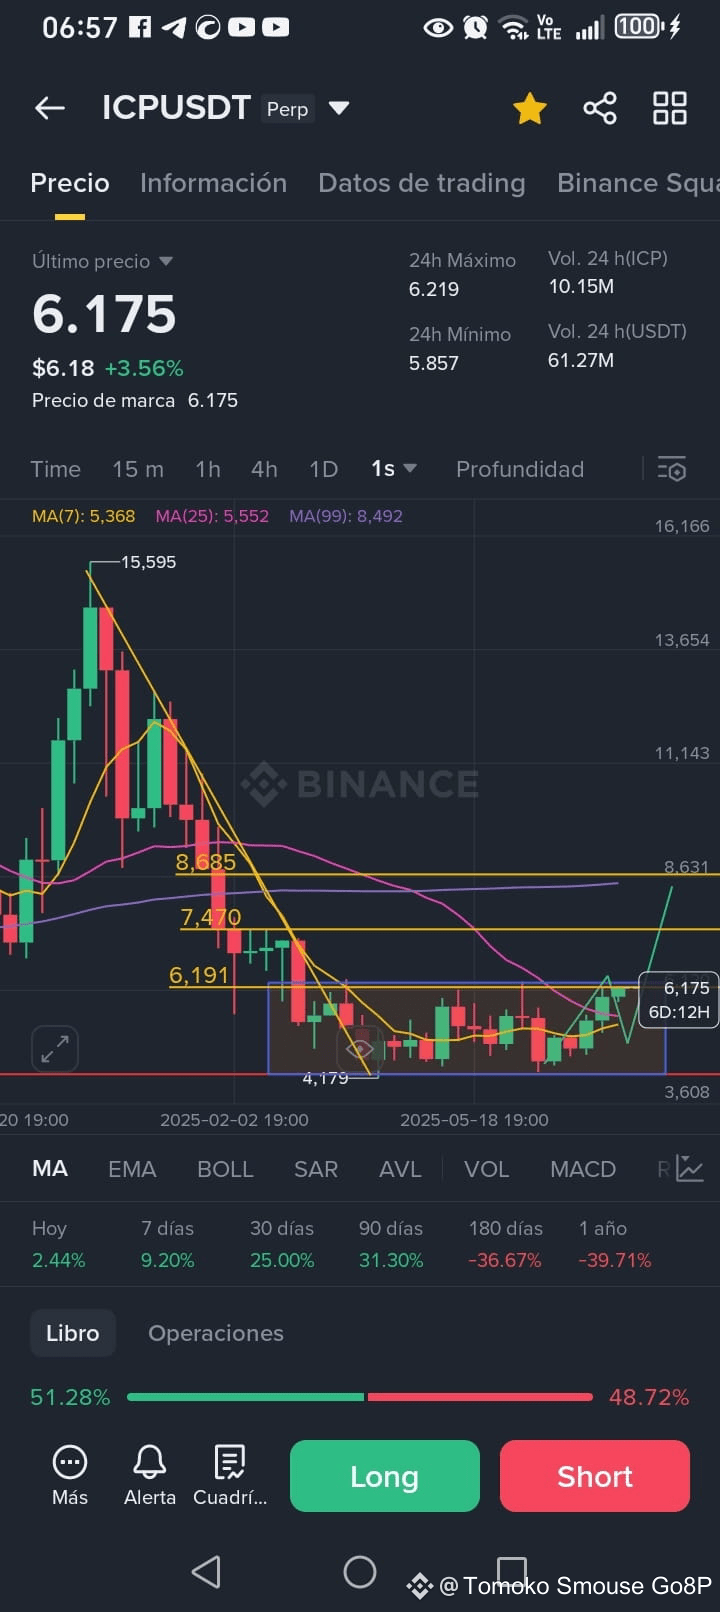The image size is (720, 1612).
Task: Open the grid layout icon
Action: (669, 108)
